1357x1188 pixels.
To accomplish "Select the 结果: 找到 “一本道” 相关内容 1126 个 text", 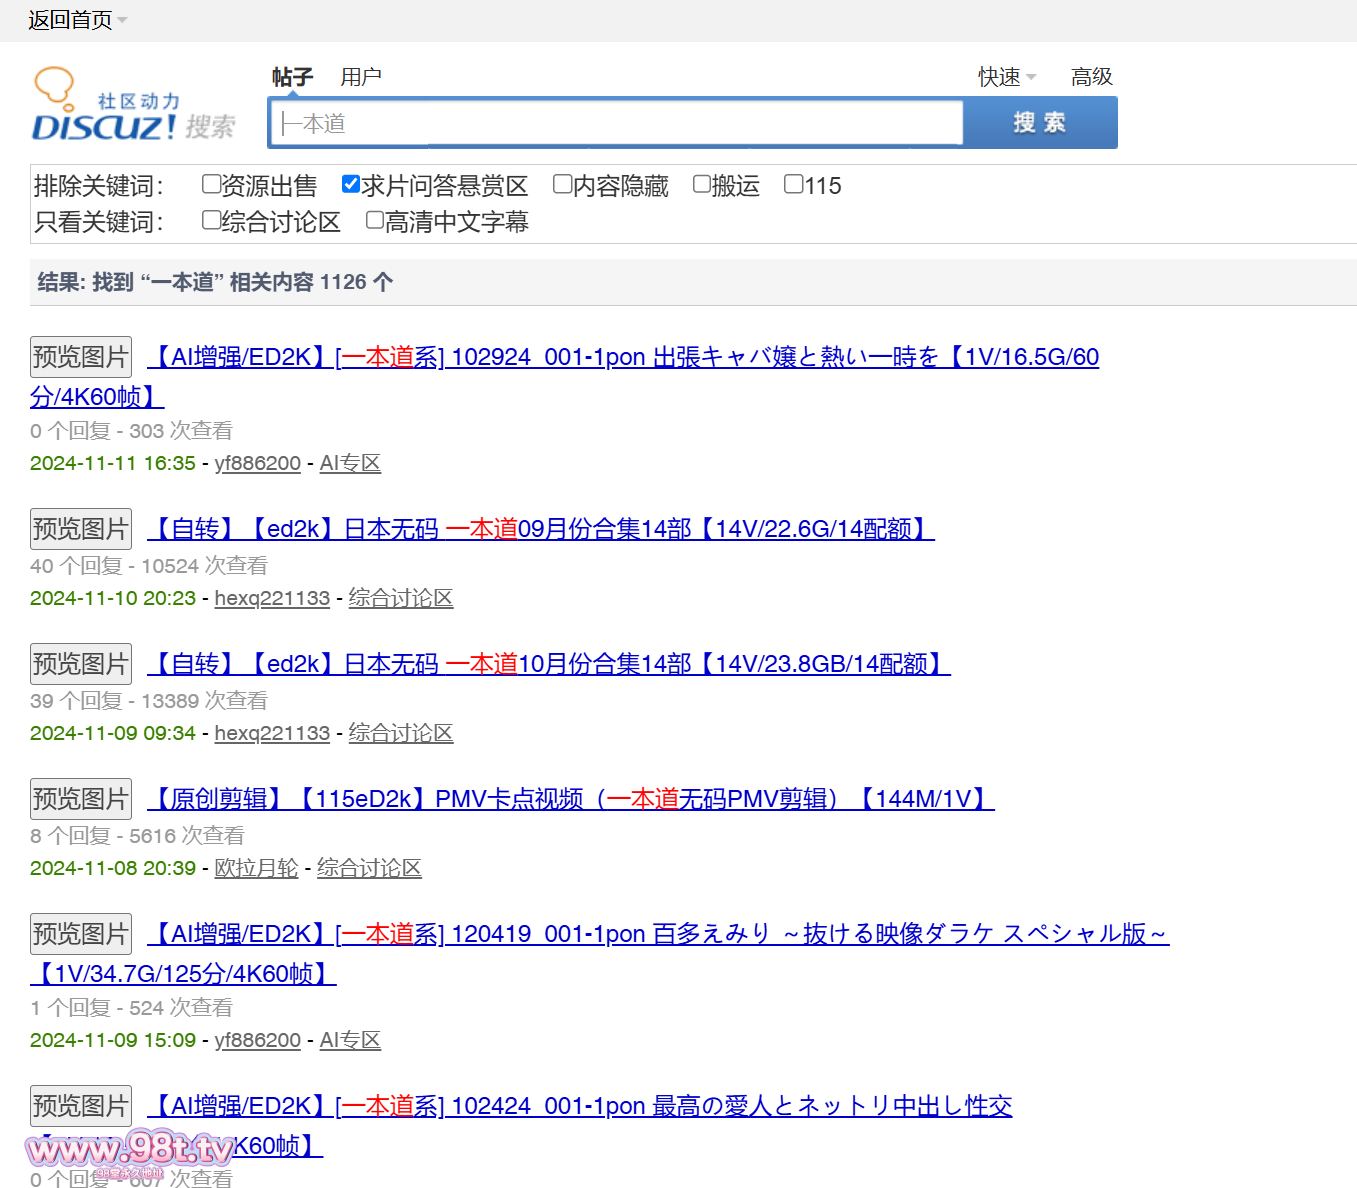I will (215, 282).
